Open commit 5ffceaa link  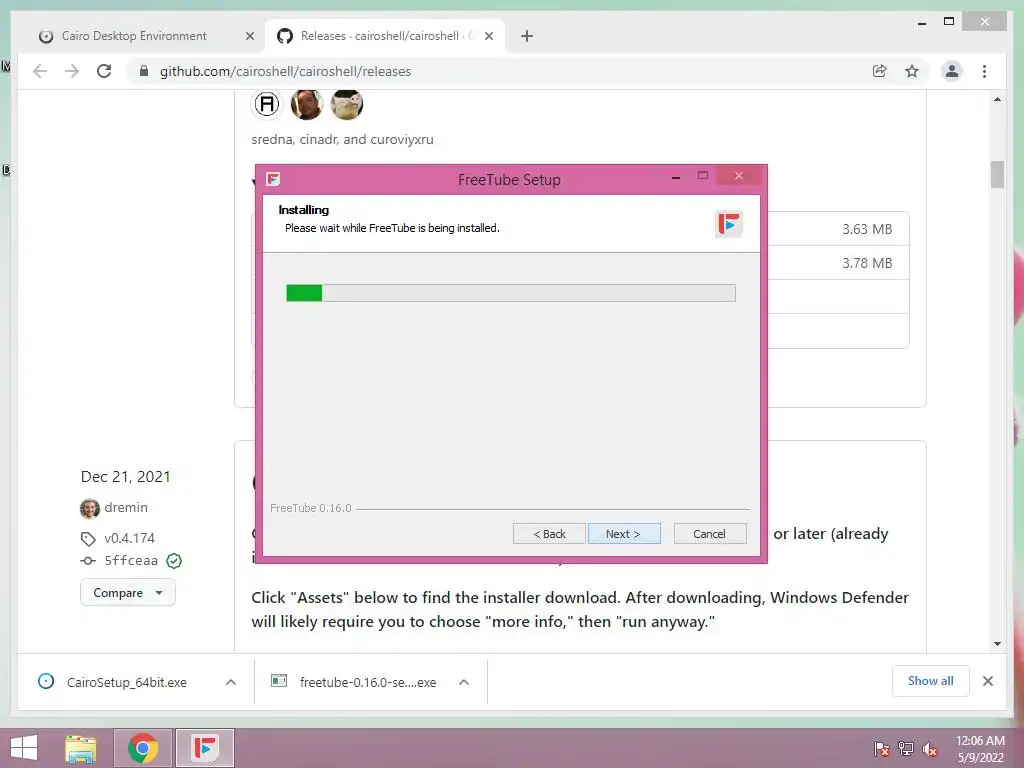[131, 560]
